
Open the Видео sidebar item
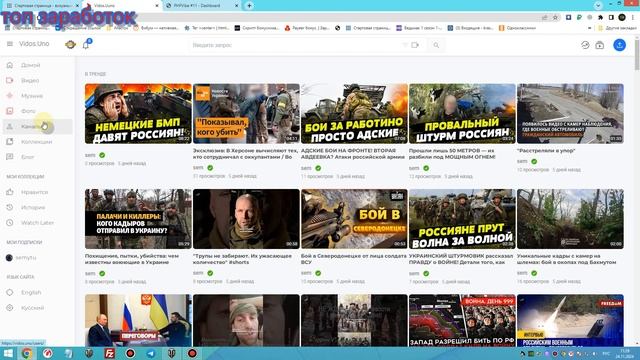(x=38, y=80)
